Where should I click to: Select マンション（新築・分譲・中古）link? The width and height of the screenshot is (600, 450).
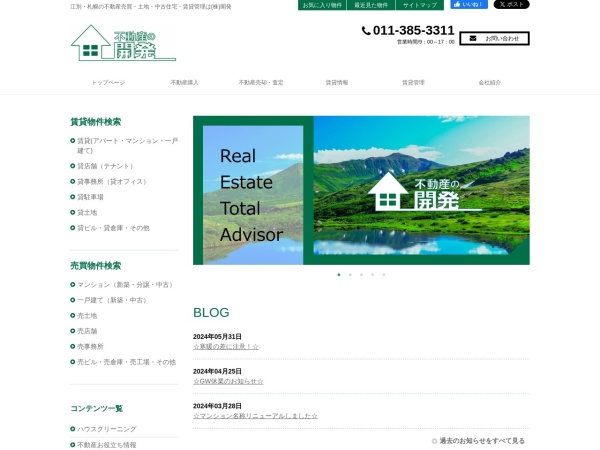coord(126,285)
